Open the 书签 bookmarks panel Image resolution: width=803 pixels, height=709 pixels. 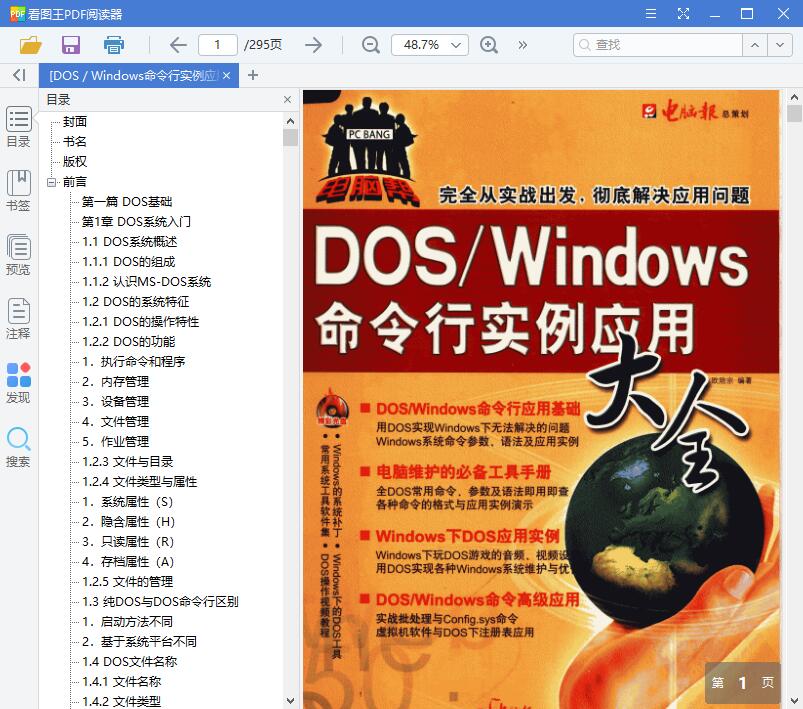click(18, 191)
